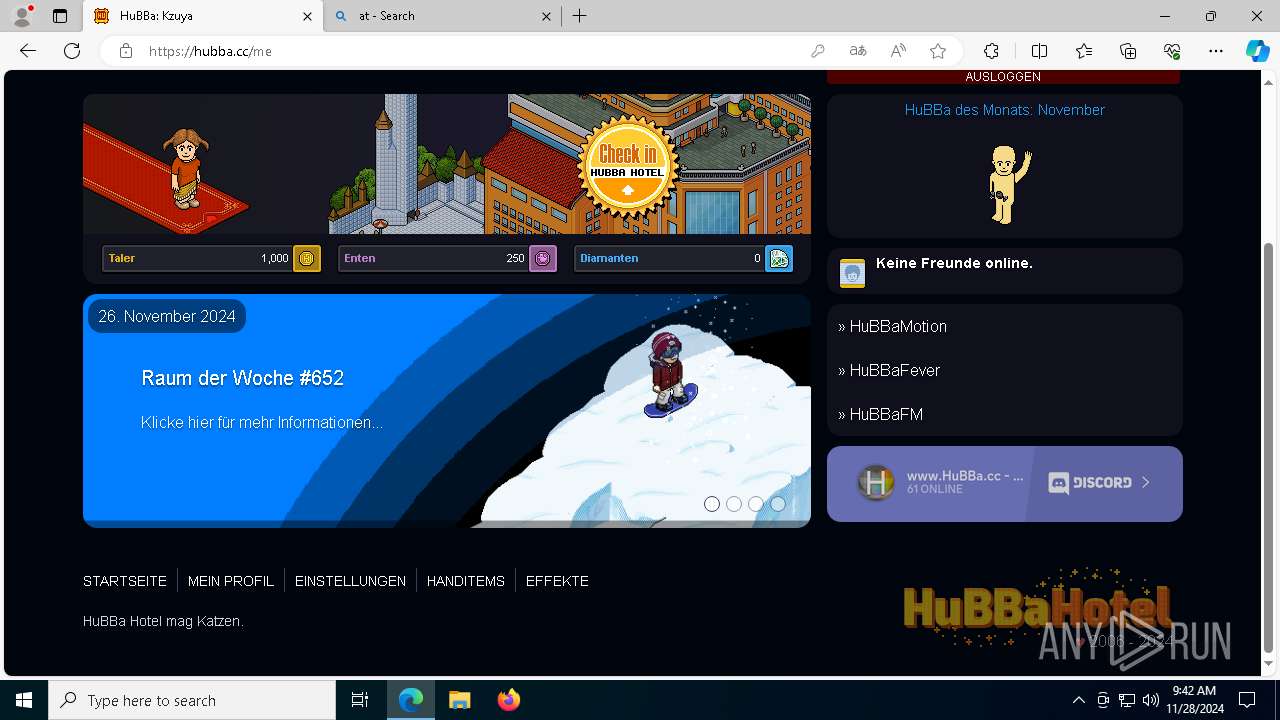Open the Copilot sidebar icon
The height and width of the screenshot is (720, 1280).
click(x=1257, y=51)
